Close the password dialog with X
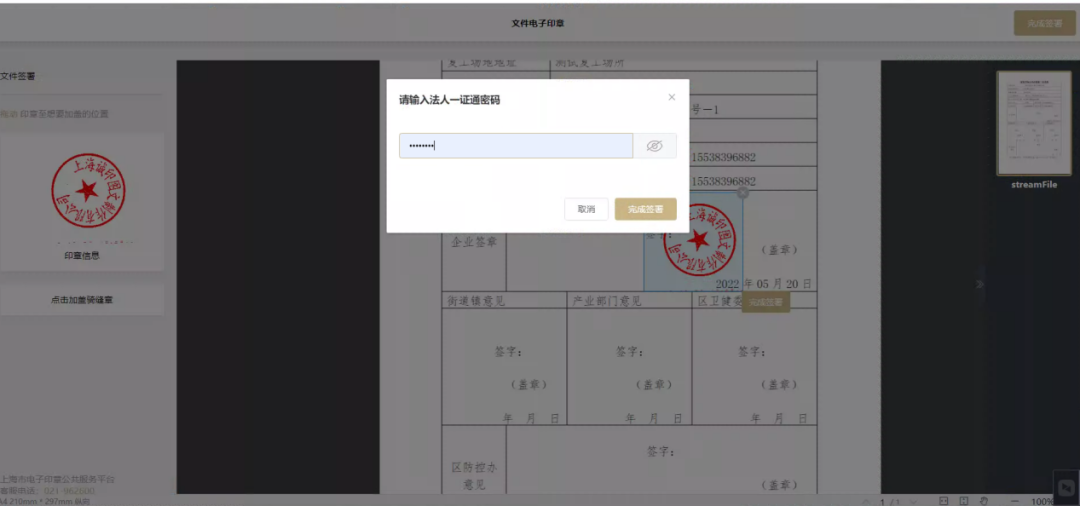This screenshot has height=506, width=1080. point(671,97)
